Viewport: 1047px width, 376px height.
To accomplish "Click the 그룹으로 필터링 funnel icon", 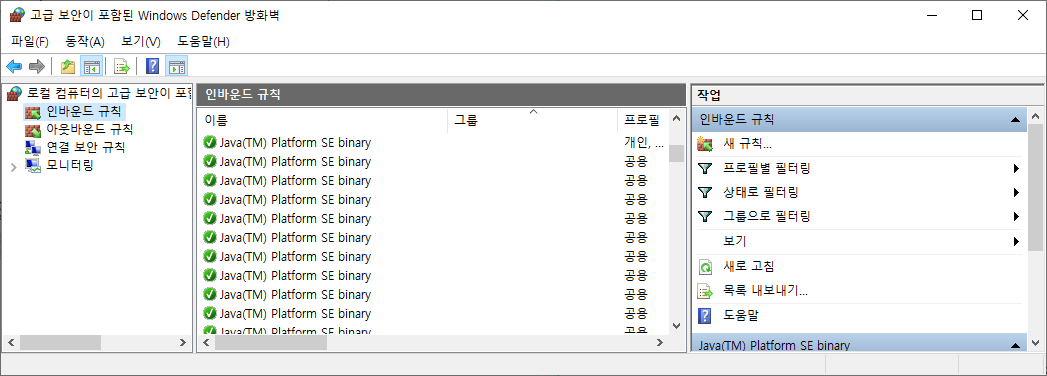I will [x=704, y=216].
